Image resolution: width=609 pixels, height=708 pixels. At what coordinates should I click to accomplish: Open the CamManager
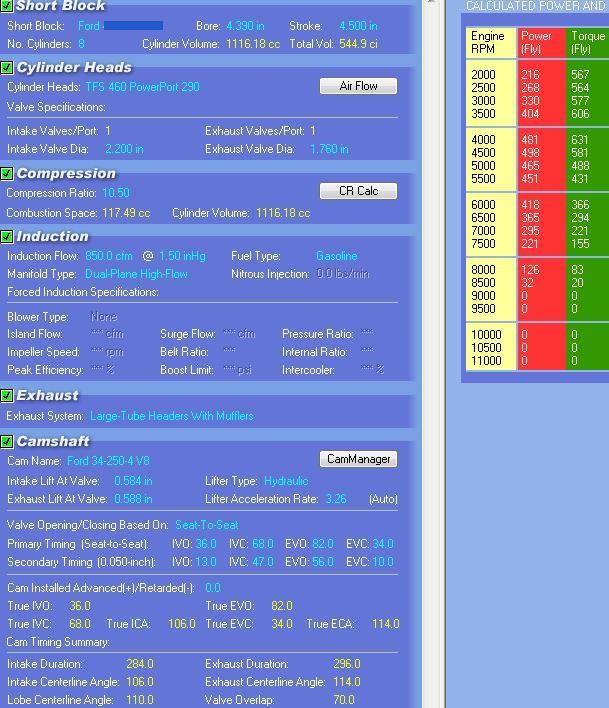click(358, 459)
